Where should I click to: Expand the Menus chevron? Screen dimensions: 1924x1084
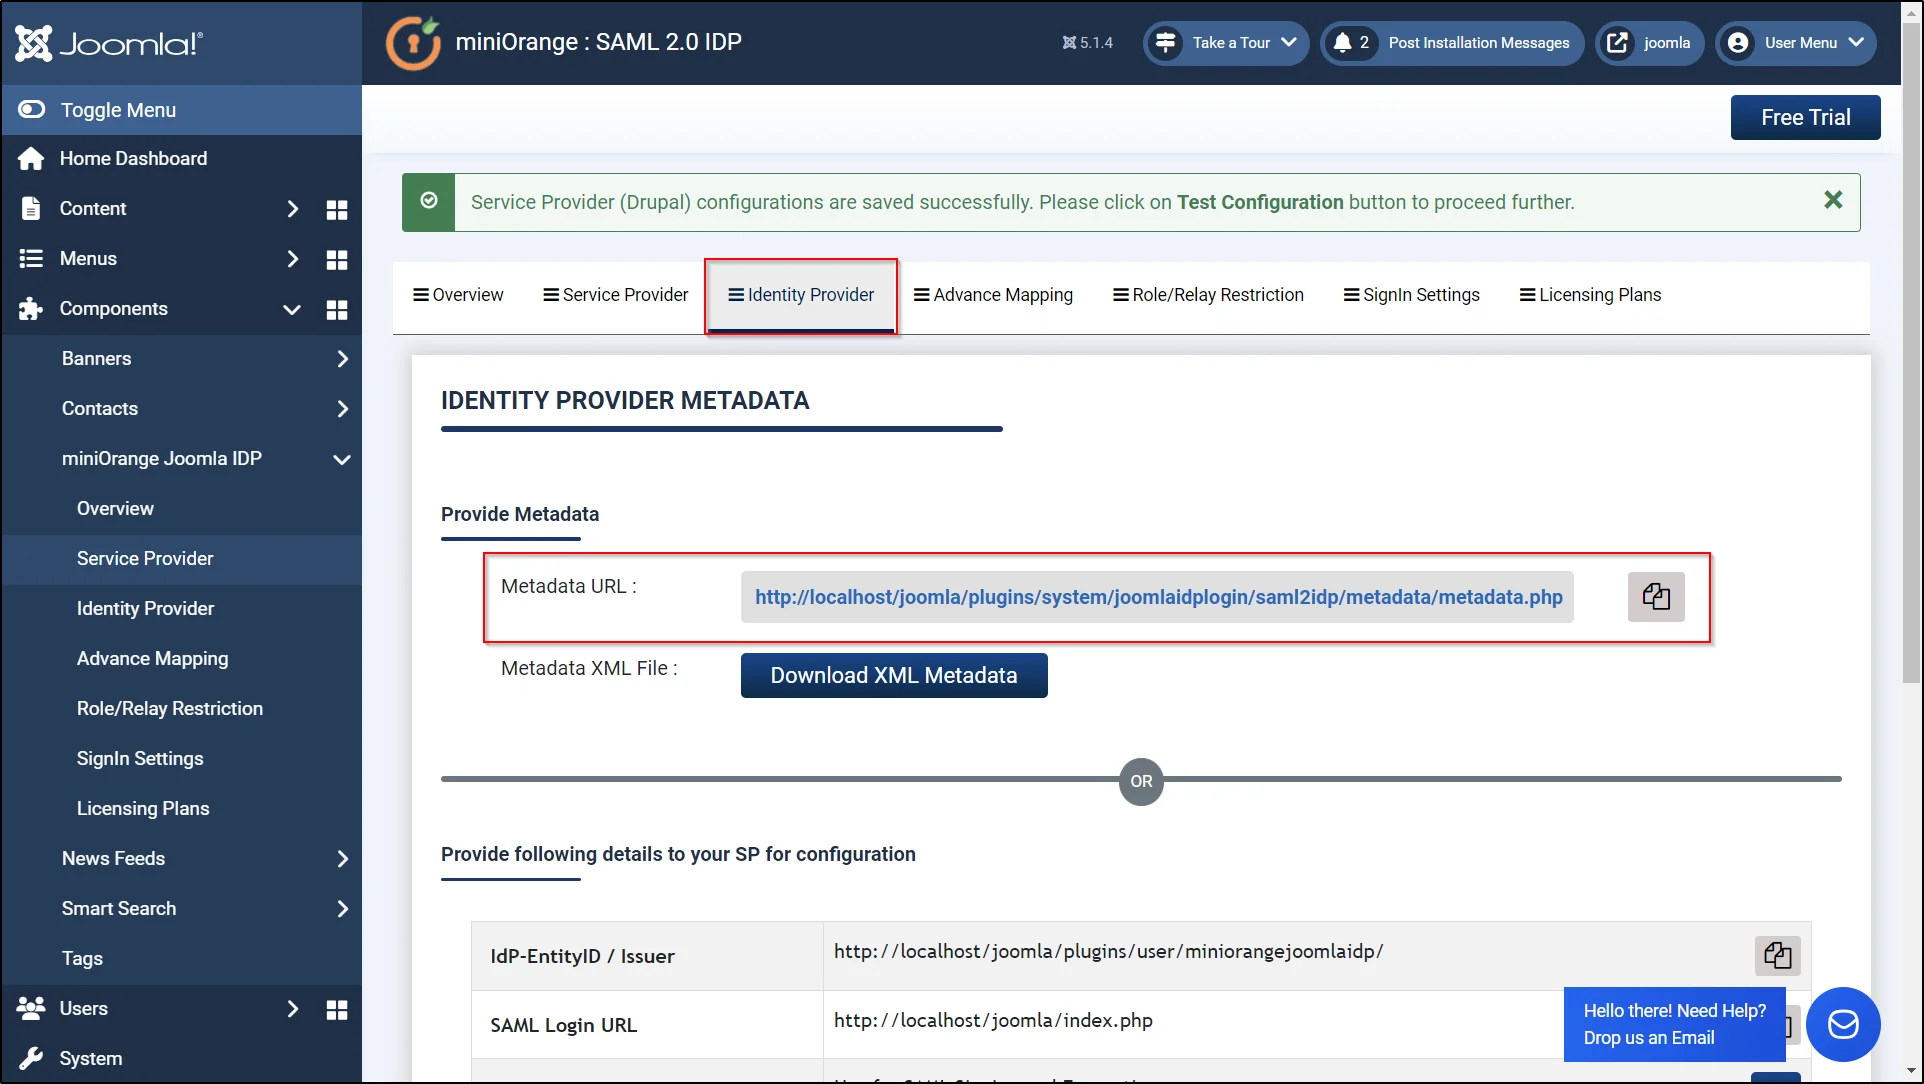point(292,259)
